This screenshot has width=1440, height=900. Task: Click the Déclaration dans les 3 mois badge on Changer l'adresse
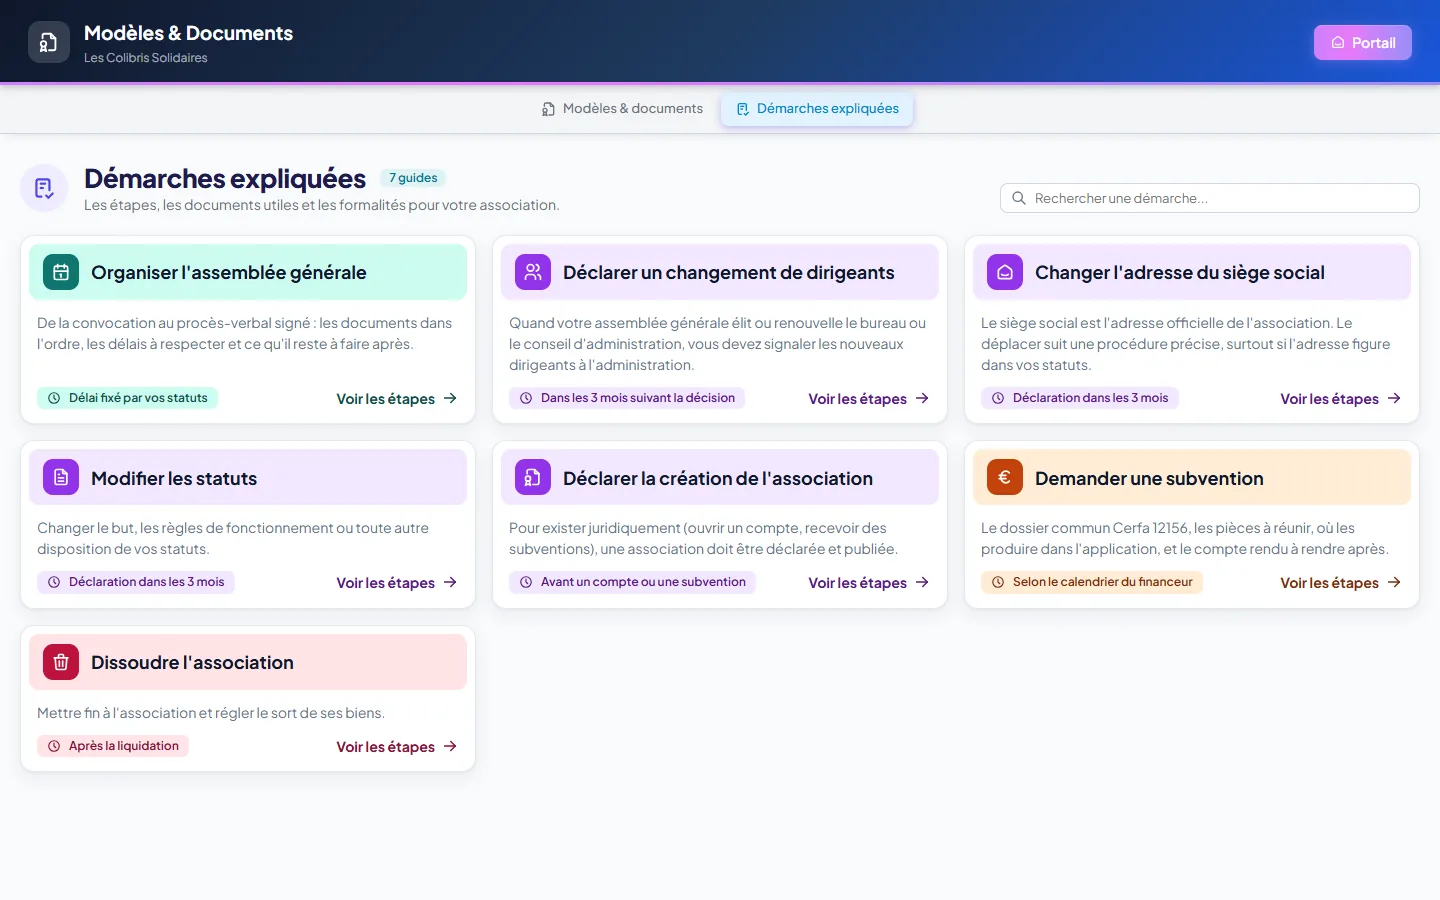tap(1080, 398)
